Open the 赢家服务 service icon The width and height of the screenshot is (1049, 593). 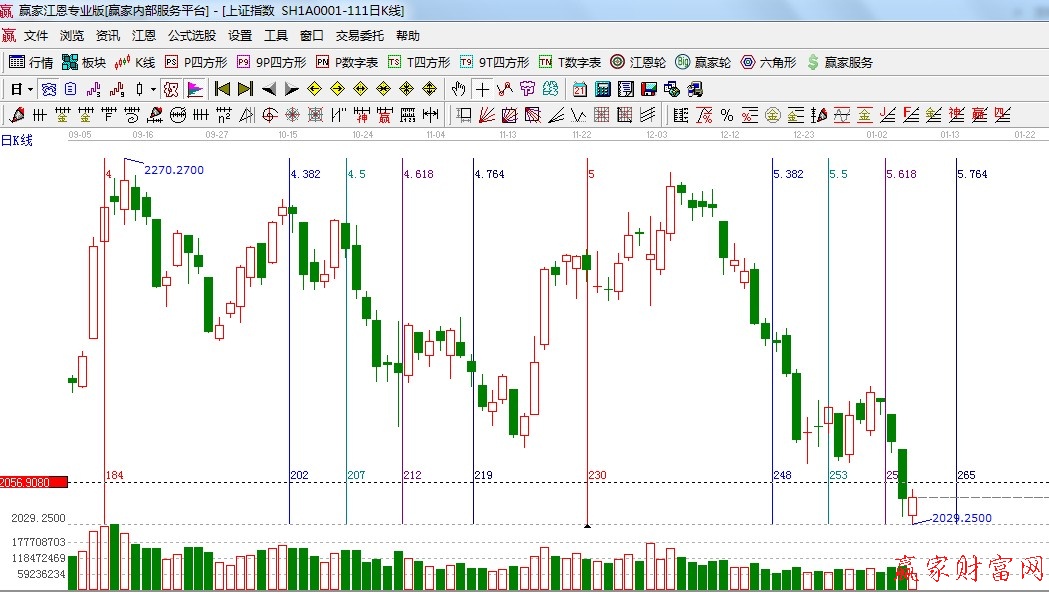click(839, 62)
